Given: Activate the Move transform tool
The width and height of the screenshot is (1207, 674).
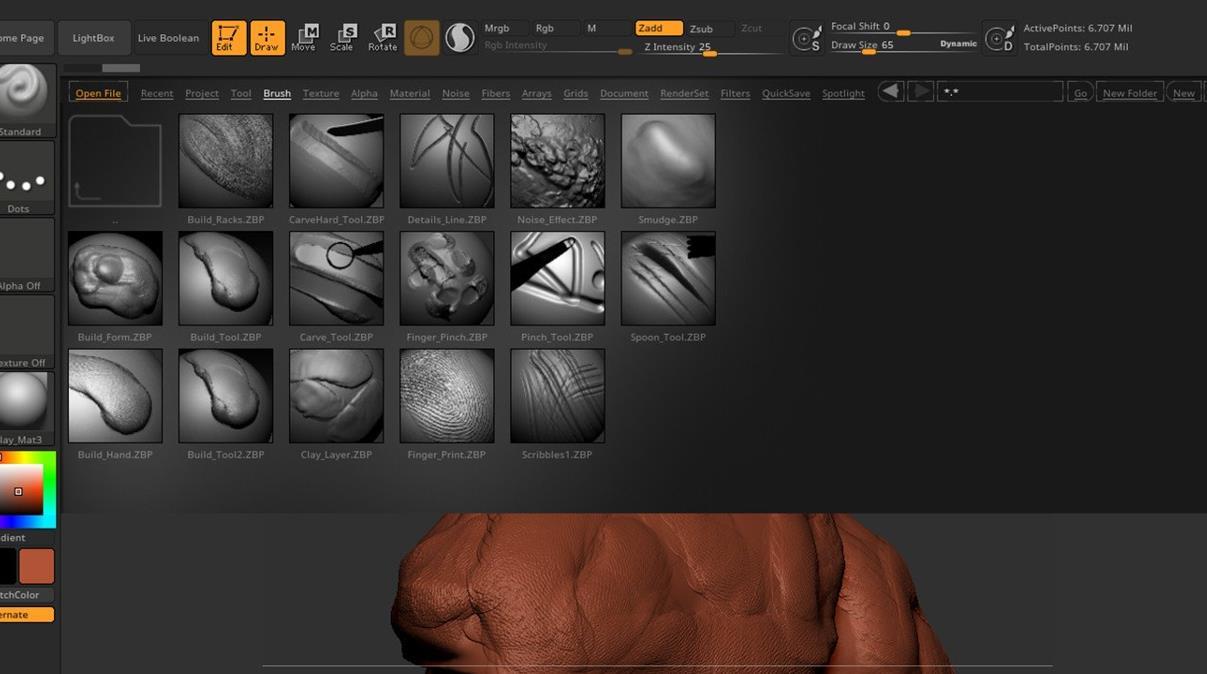Looking at the screenshot, I should [x=304, y=38].
